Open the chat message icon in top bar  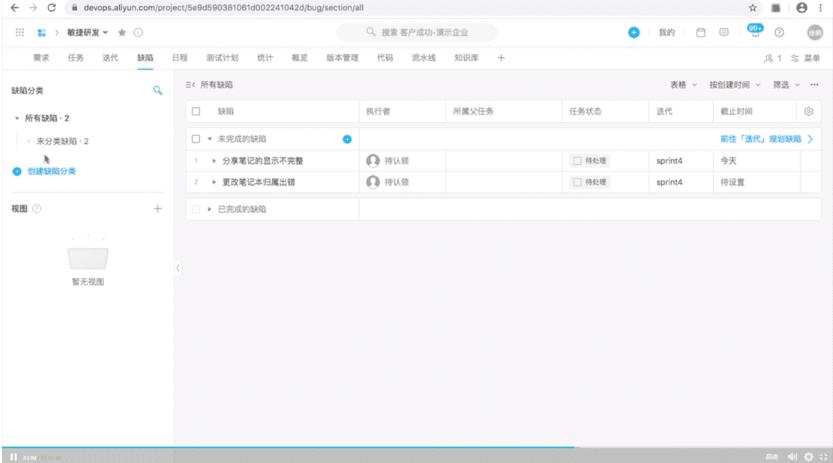(x=724, y=32)
